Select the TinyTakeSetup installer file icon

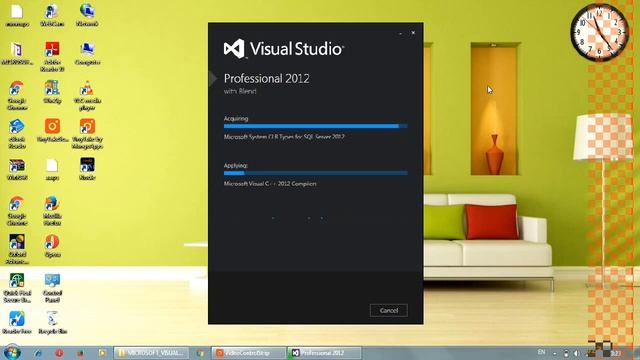click(x=52, y=131)
